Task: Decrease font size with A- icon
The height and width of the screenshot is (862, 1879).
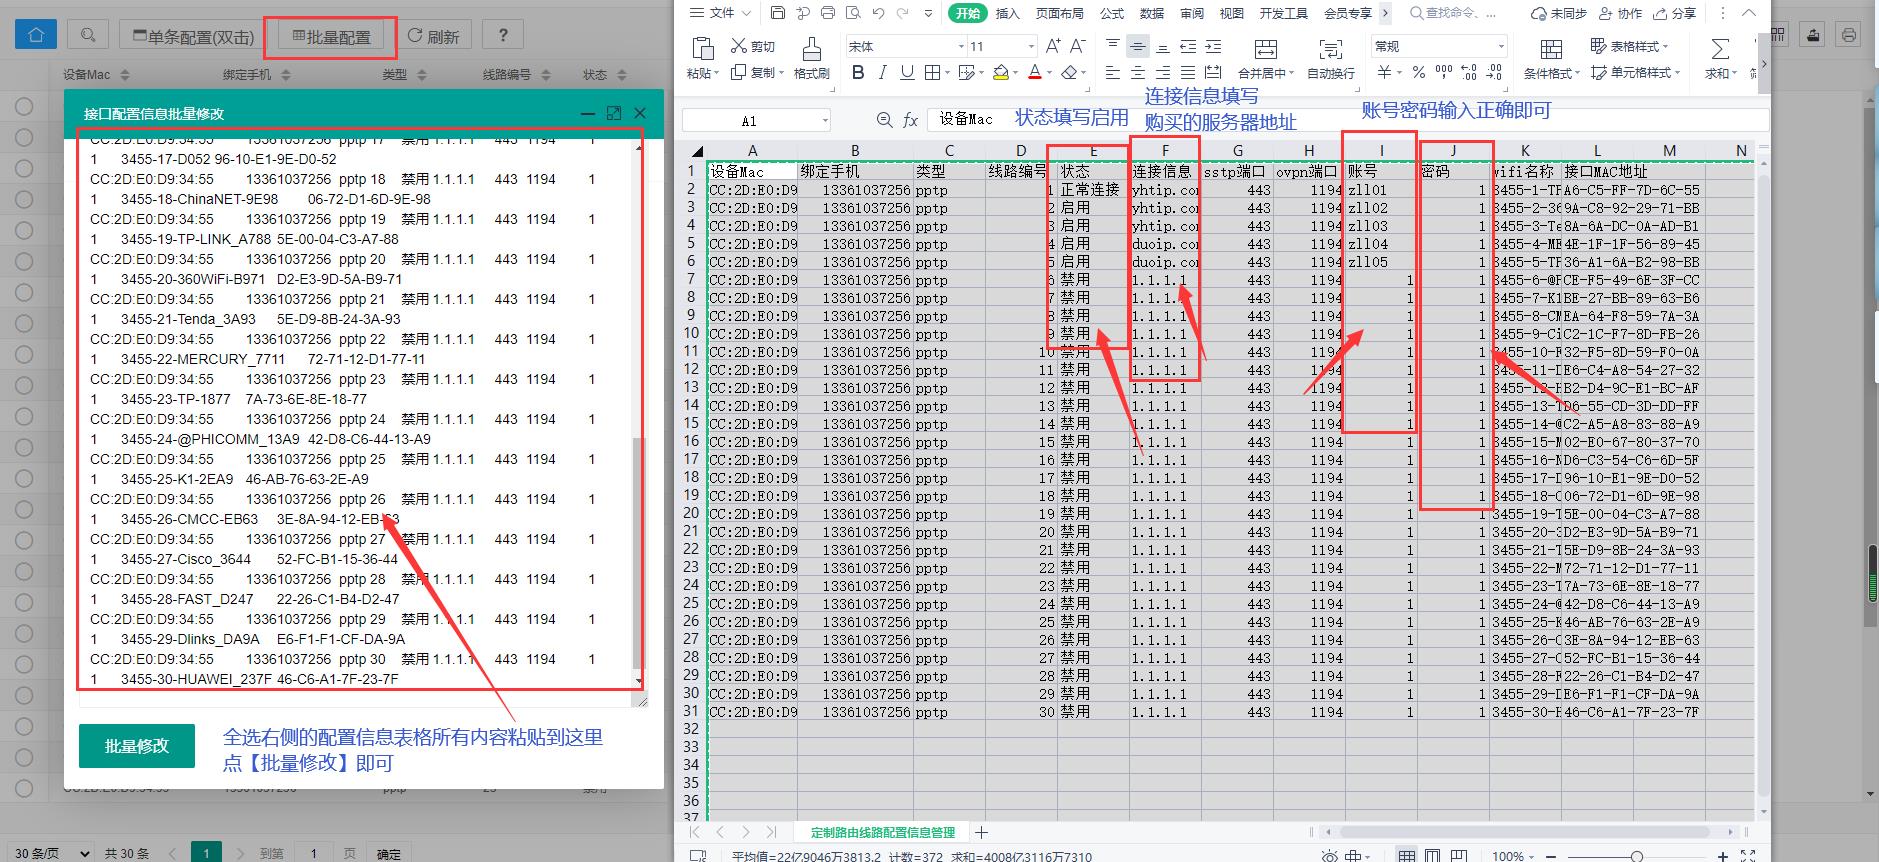Action: point(1077,46)
